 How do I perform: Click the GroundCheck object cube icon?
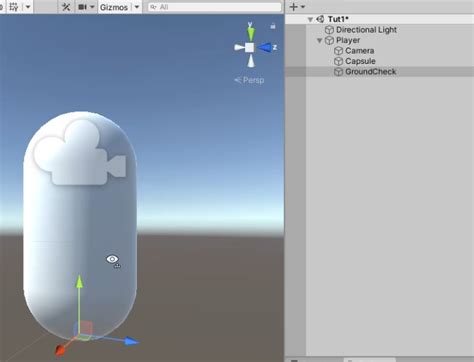[338, 72]
